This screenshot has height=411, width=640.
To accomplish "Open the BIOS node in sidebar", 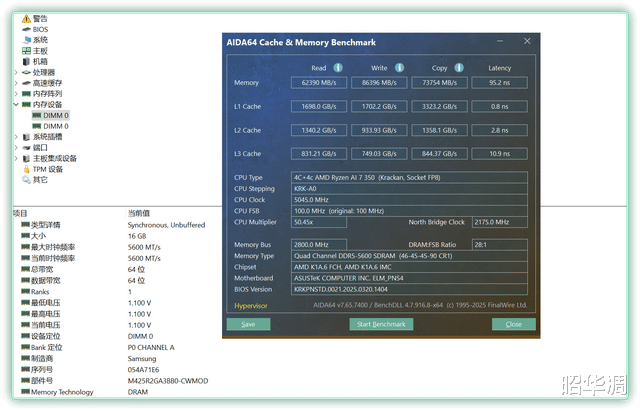I will pos(39,29).
